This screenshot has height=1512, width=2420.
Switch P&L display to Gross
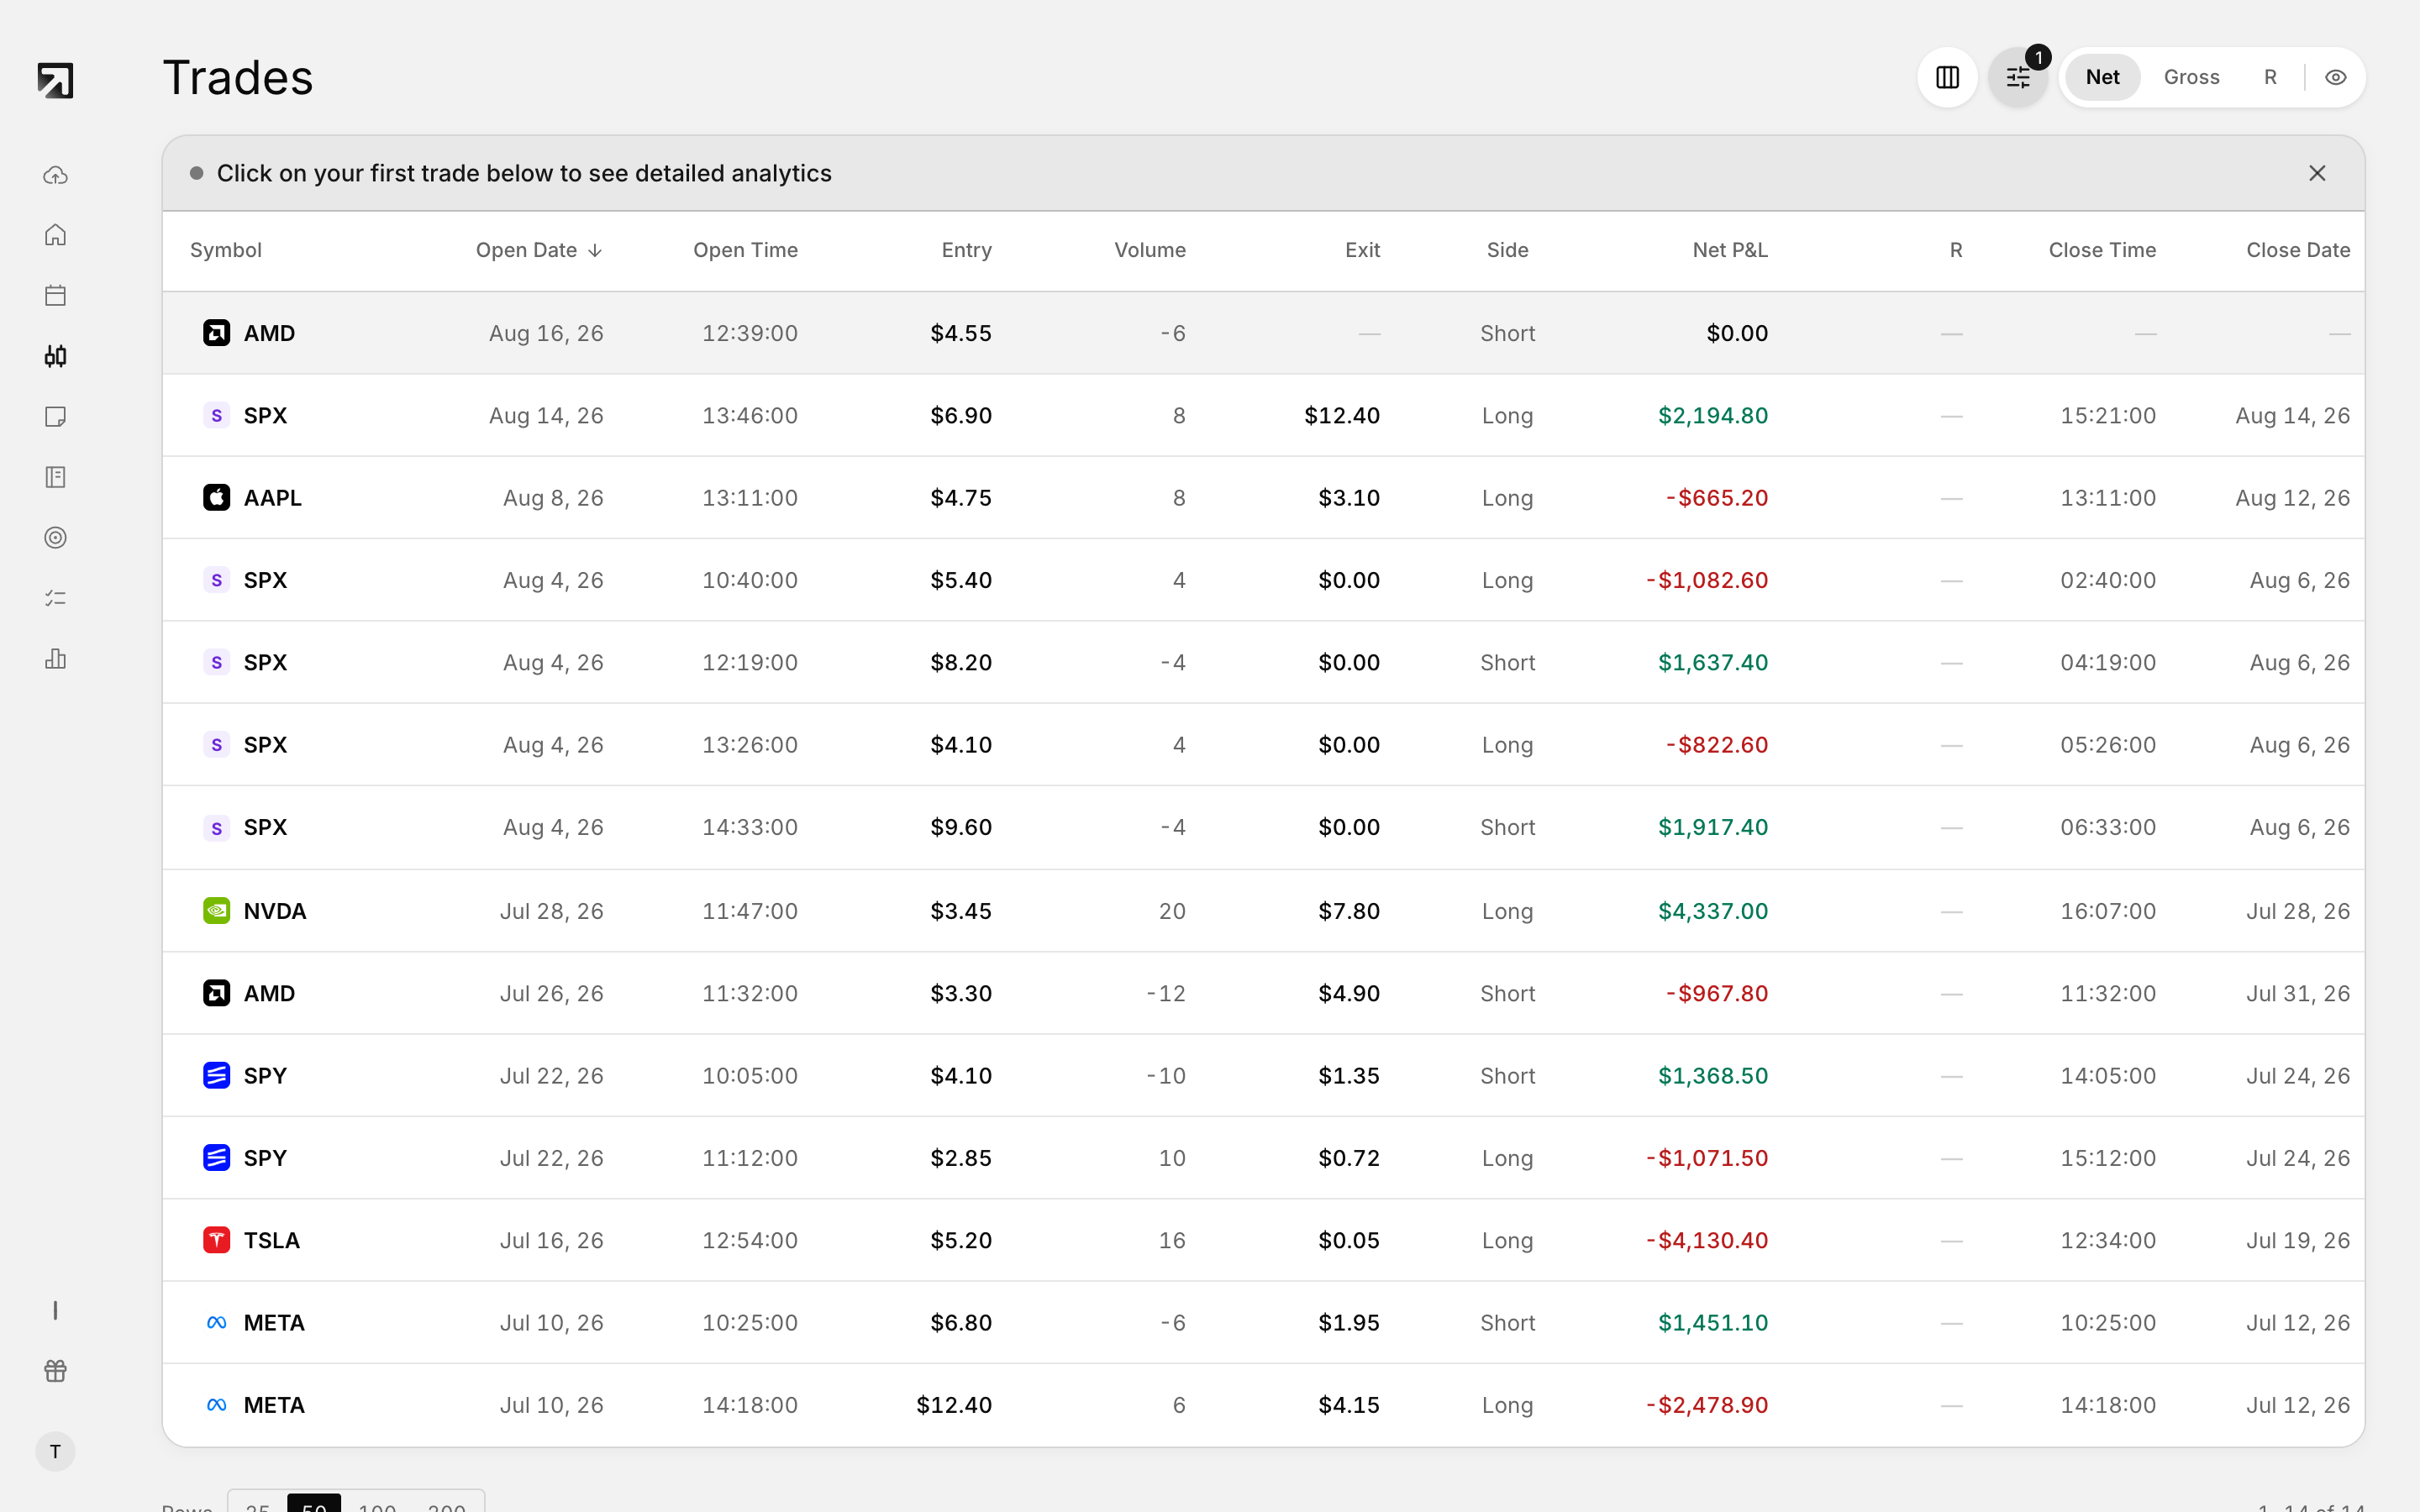2191,77
